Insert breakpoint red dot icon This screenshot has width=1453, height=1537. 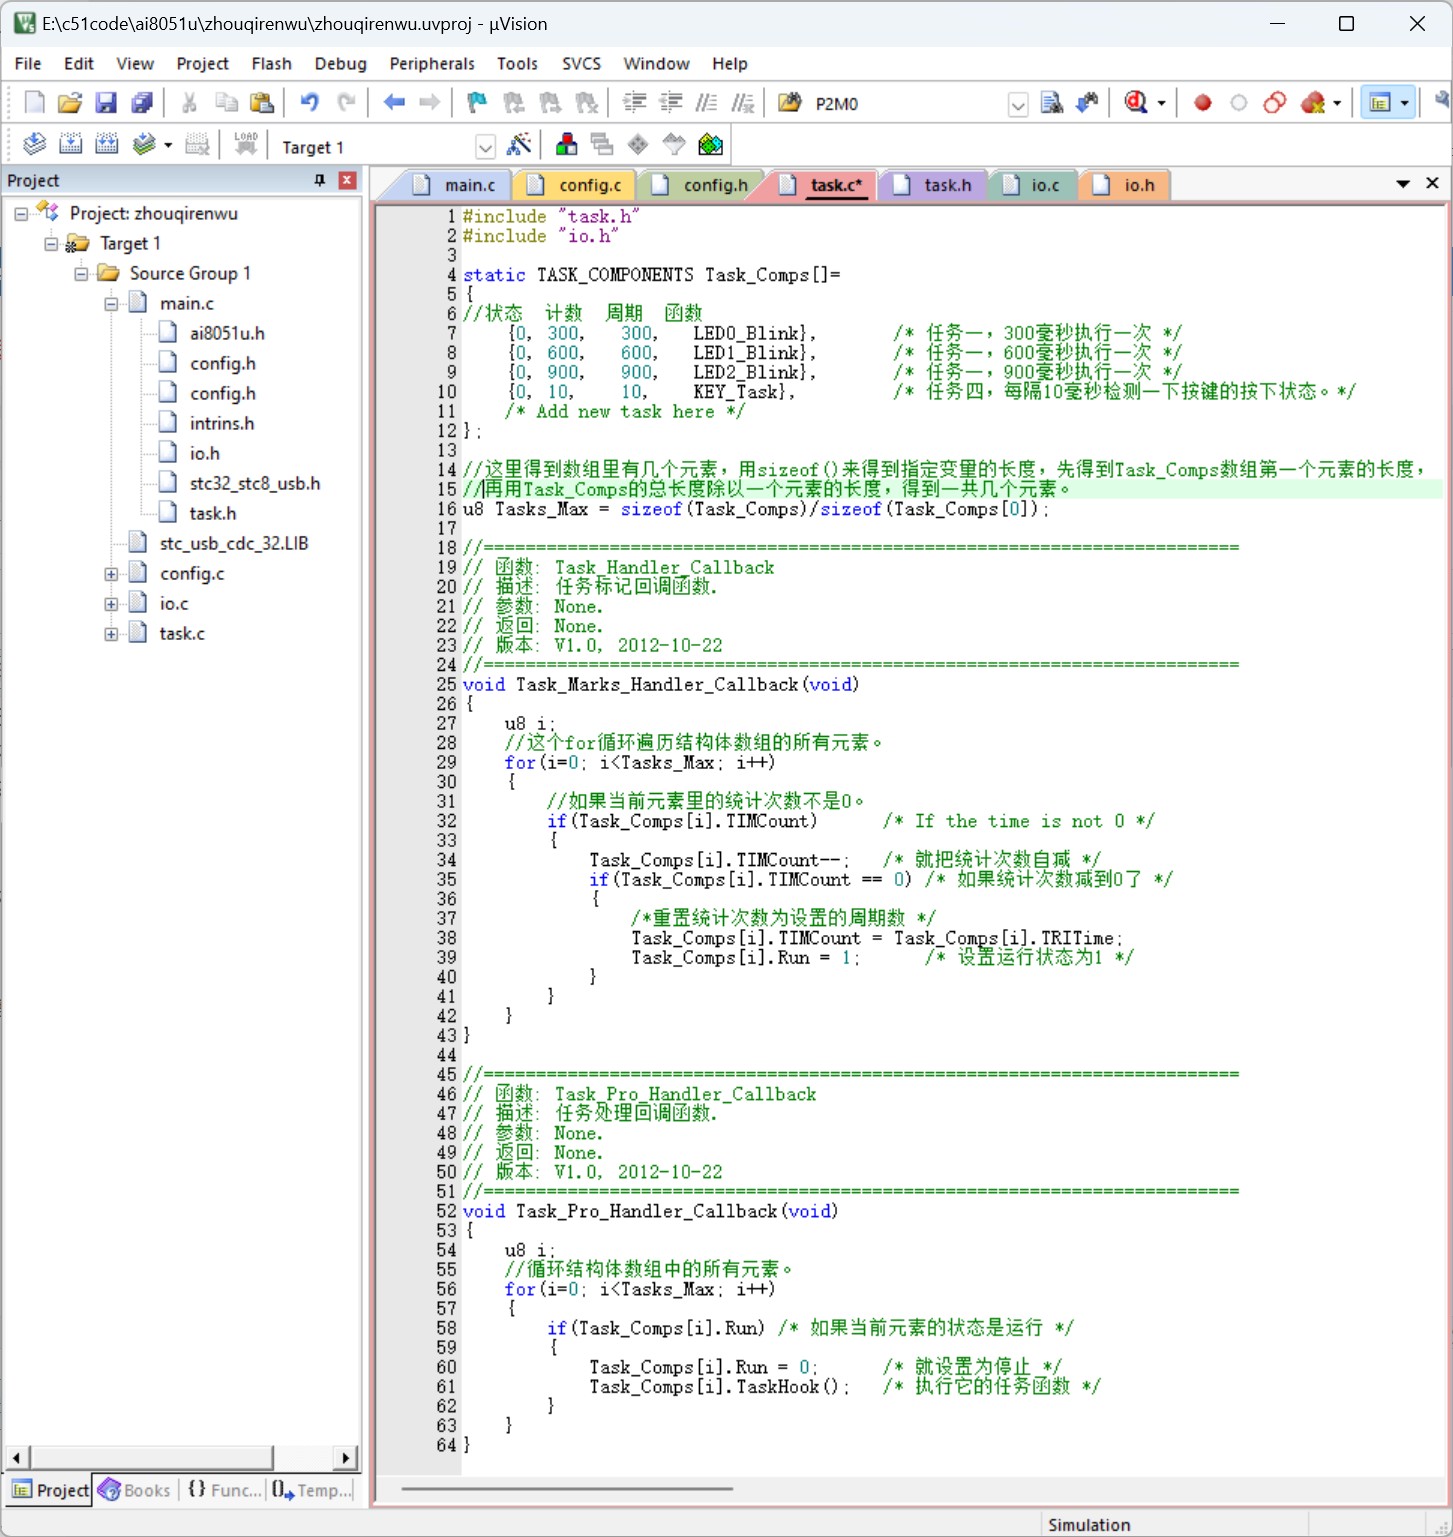1203,102
